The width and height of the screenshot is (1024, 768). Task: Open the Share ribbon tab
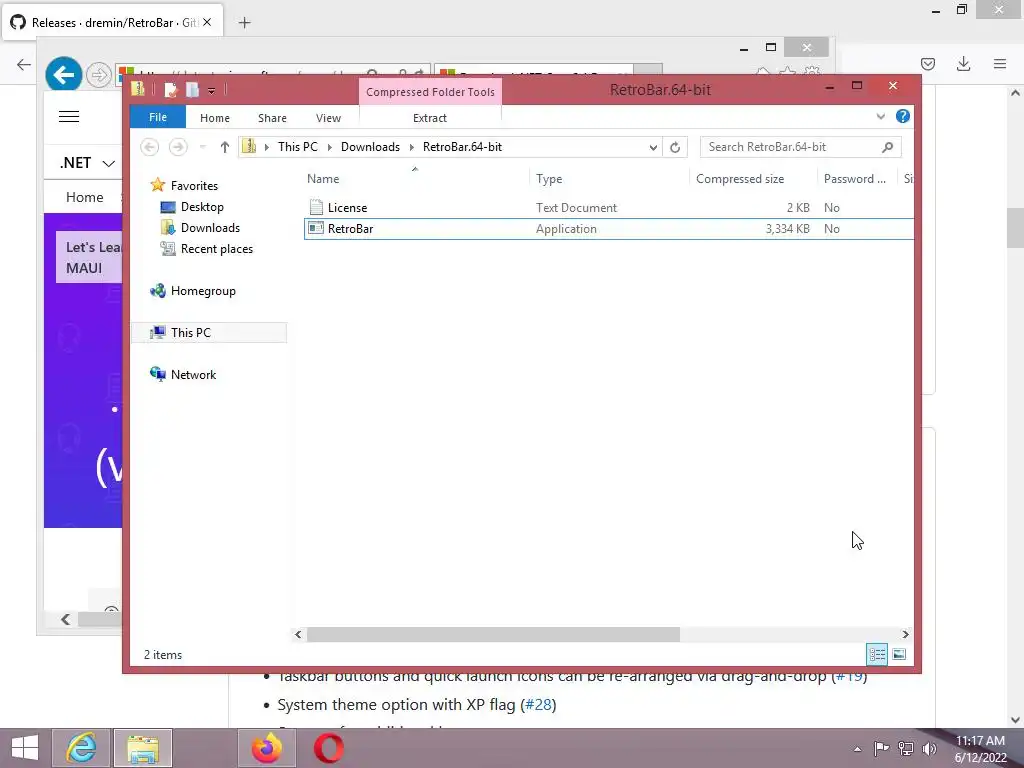point(272,118)
